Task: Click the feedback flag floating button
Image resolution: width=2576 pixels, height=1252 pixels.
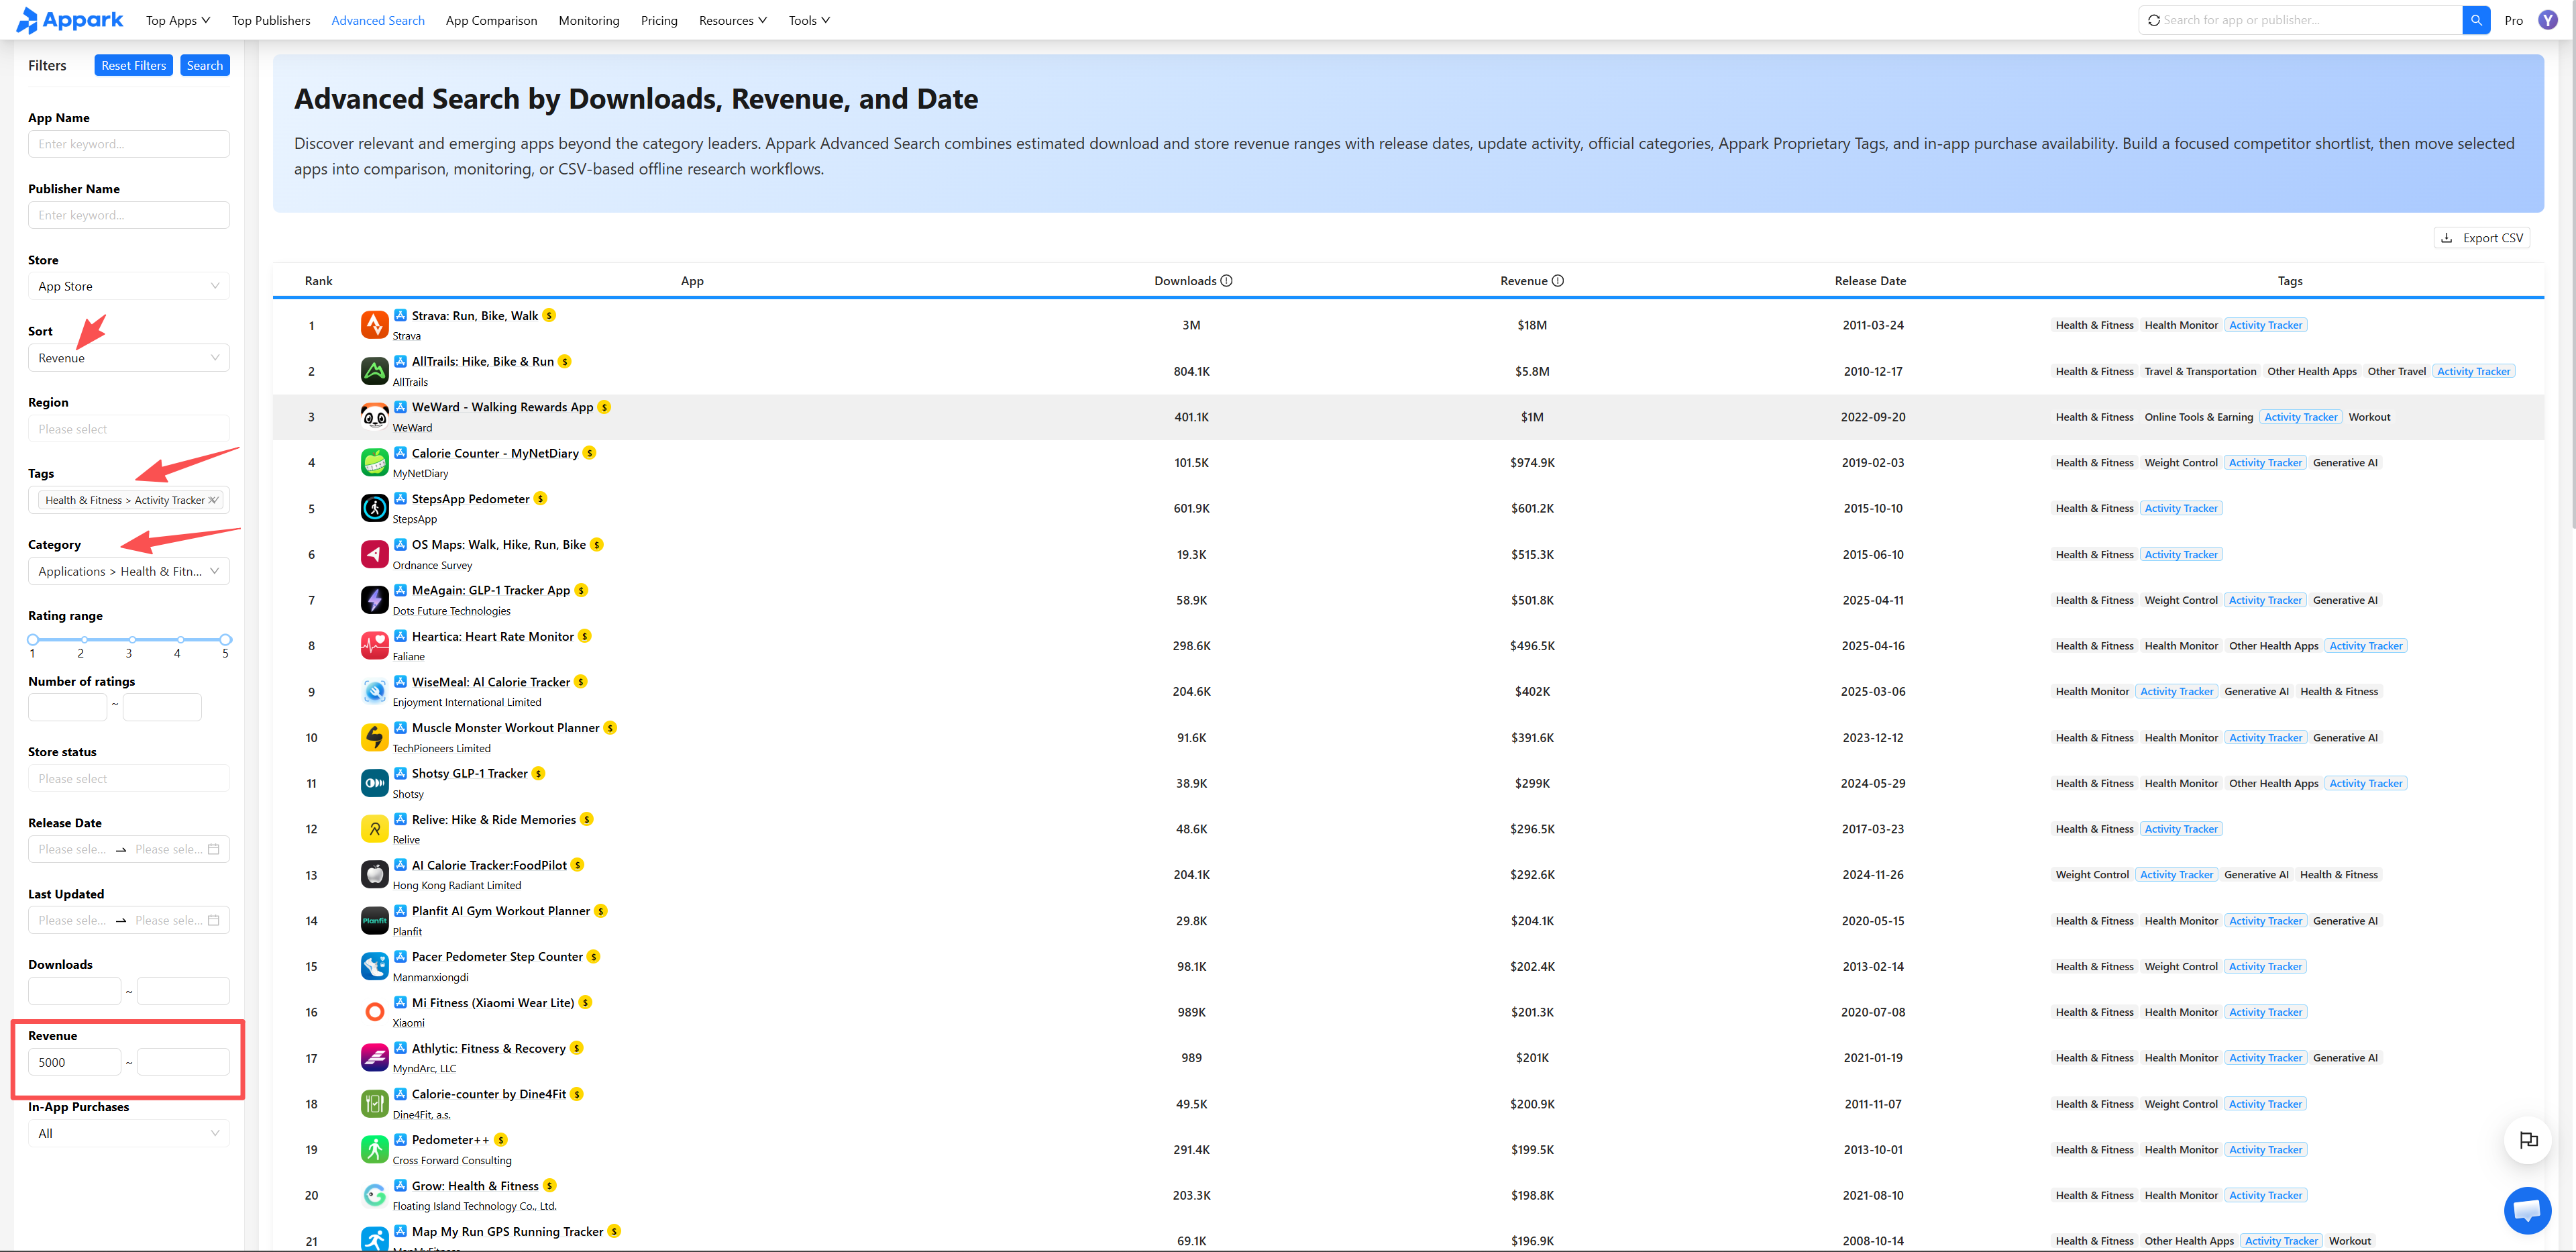Action: [2528, 1140]
